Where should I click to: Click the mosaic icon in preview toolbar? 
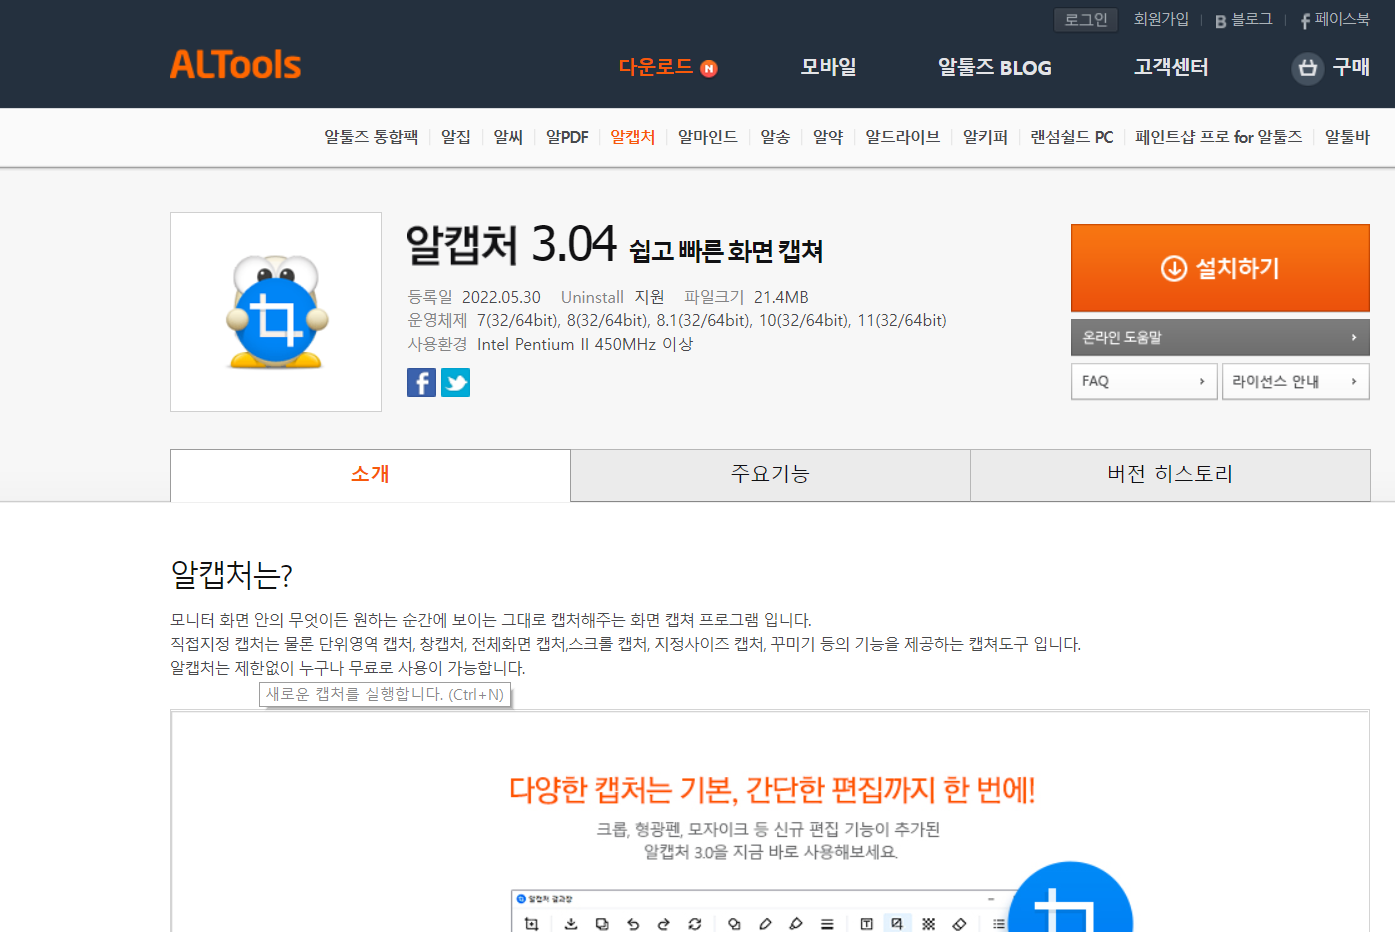[928, 924]
